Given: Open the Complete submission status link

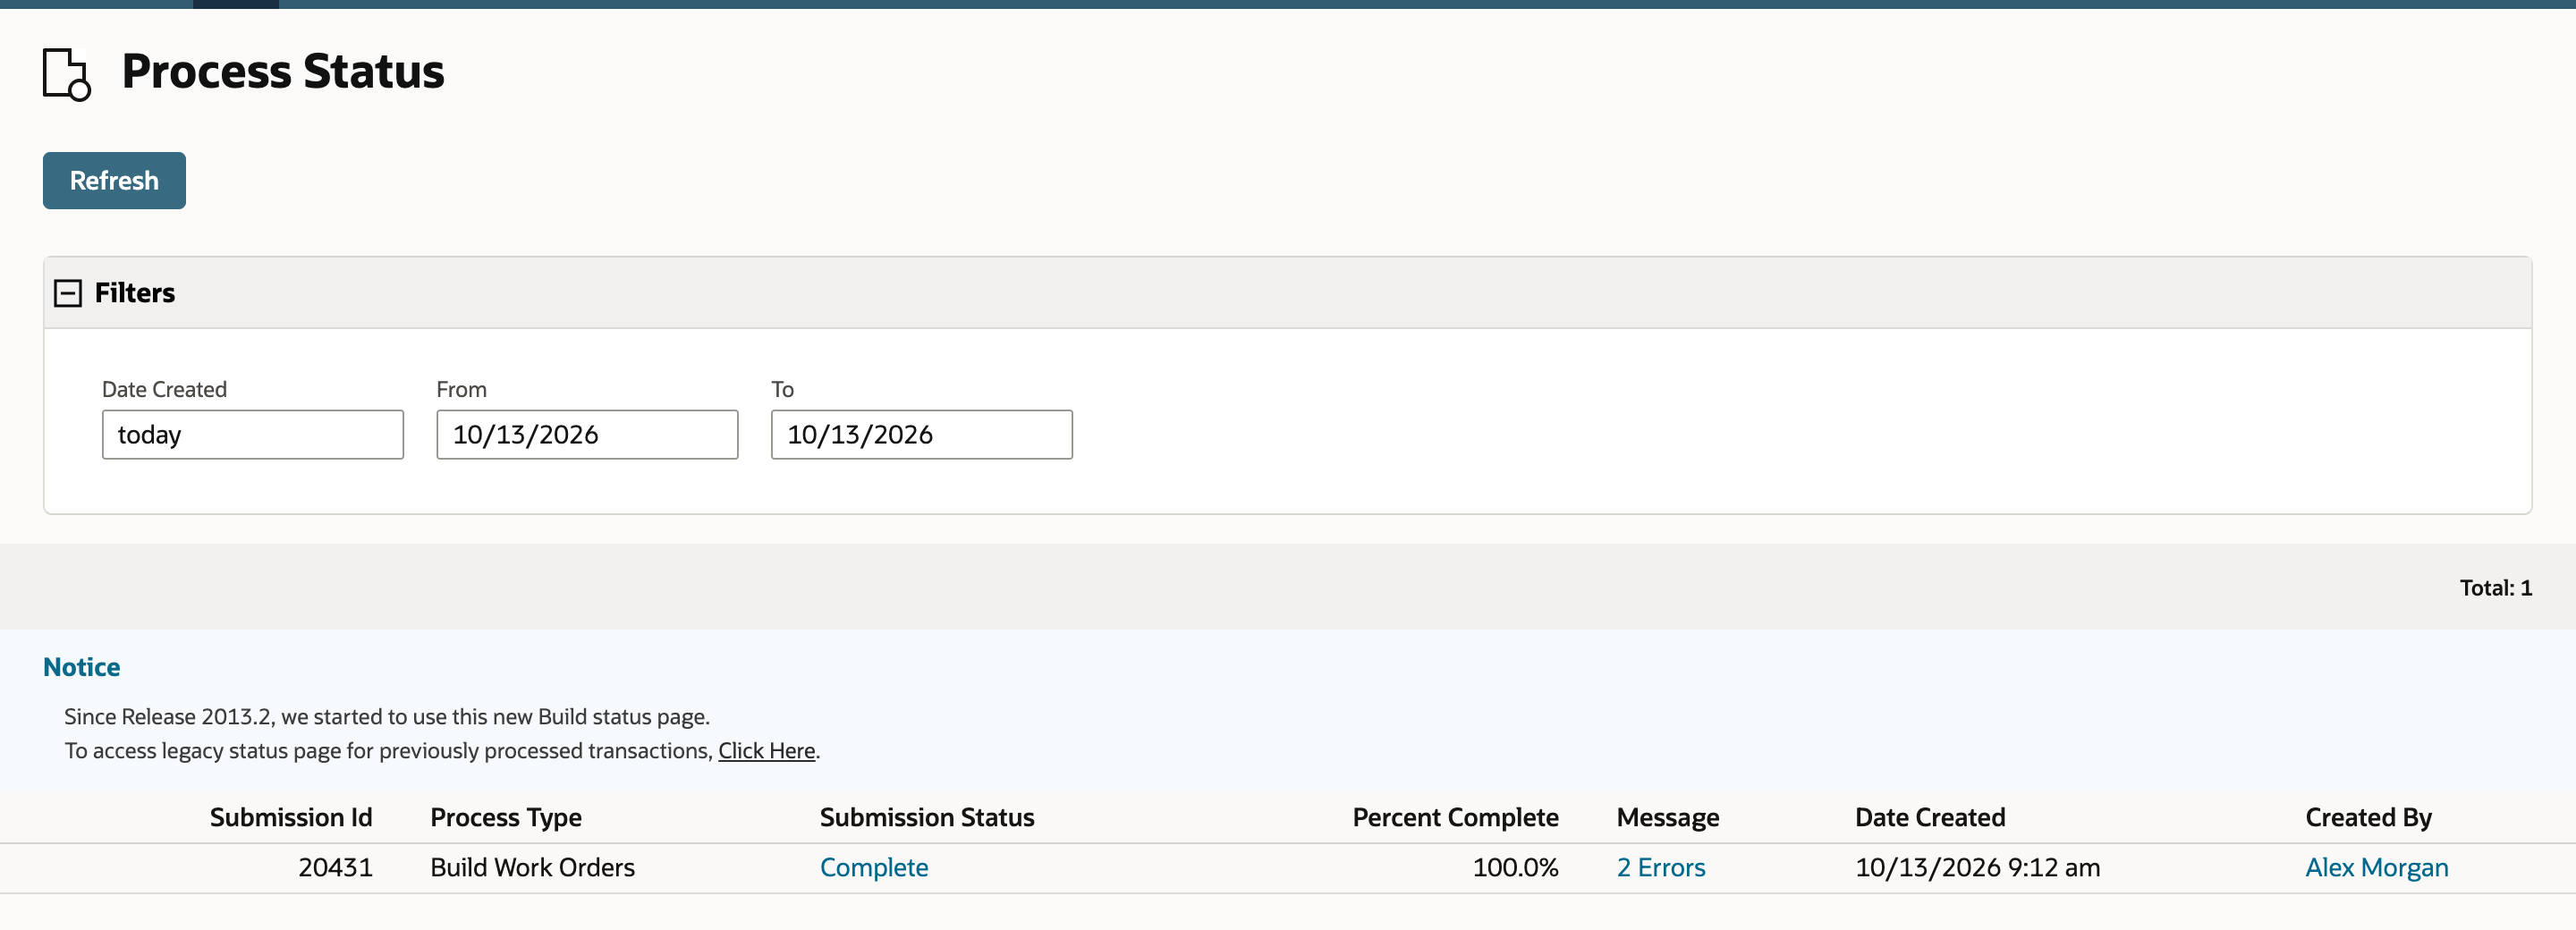Looking at the screenshot, I should coord(874,868).
